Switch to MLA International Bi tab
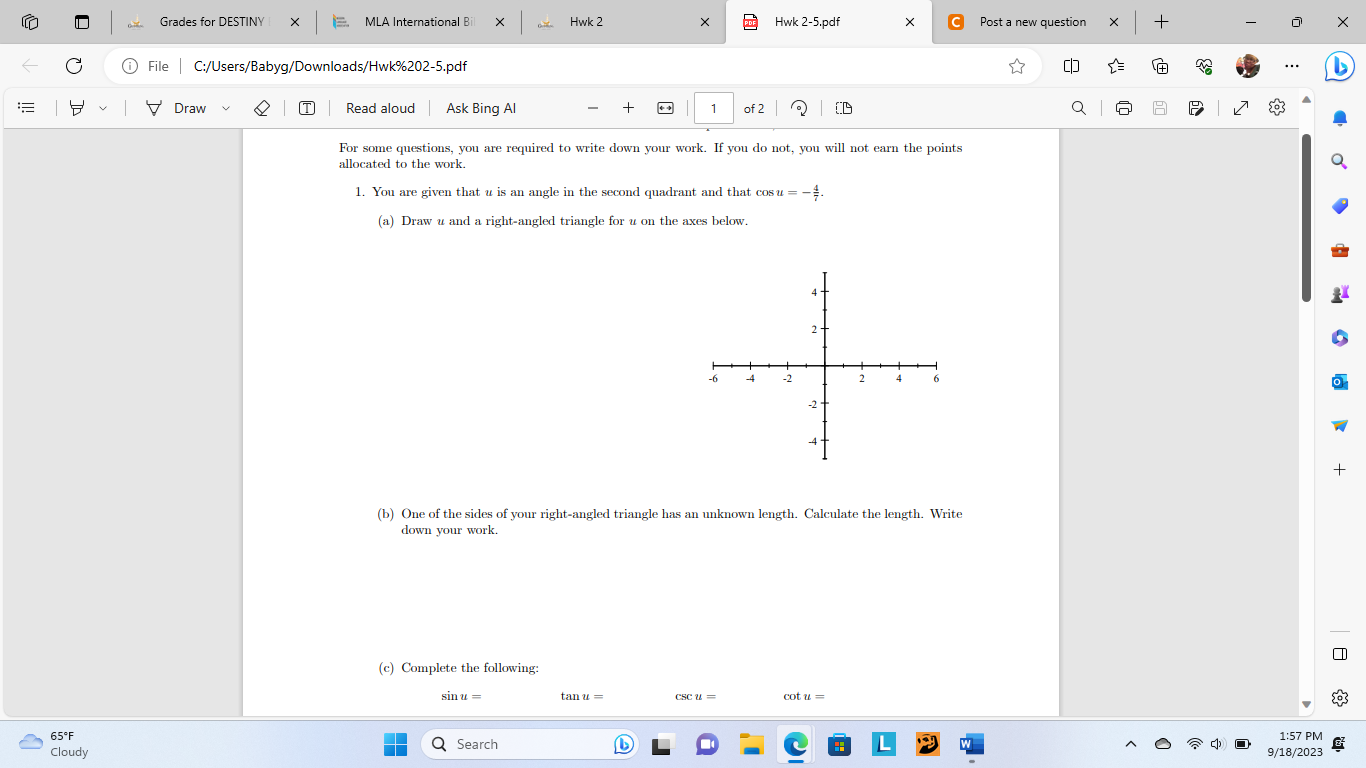 coord(419,22)
